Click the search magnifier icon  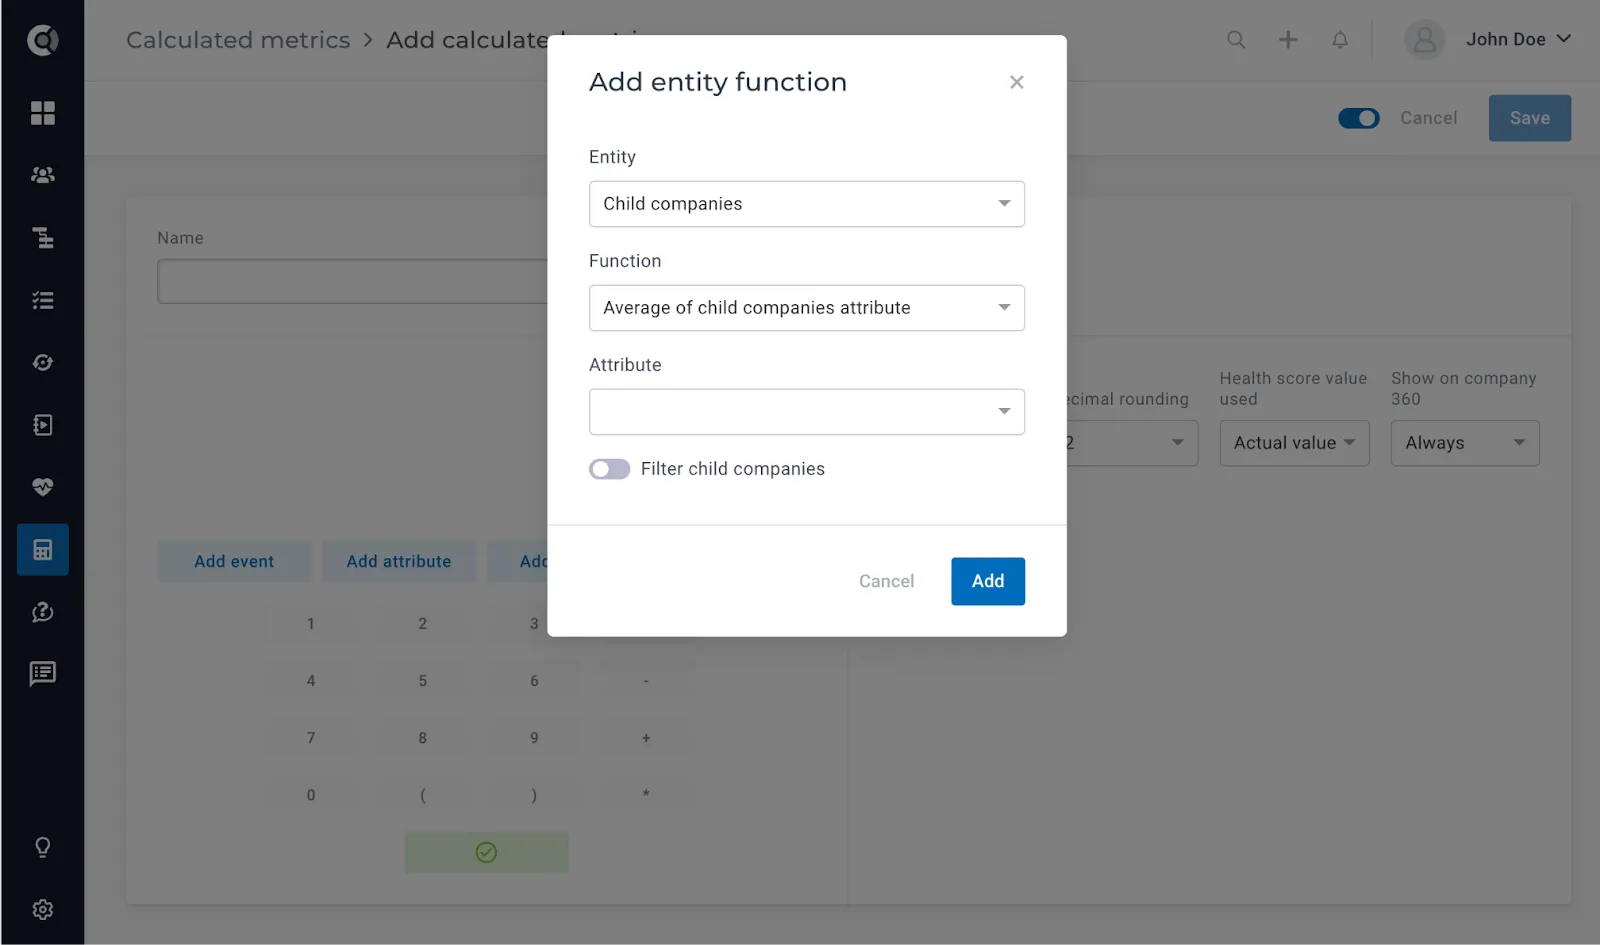(x=1236, y=39)
